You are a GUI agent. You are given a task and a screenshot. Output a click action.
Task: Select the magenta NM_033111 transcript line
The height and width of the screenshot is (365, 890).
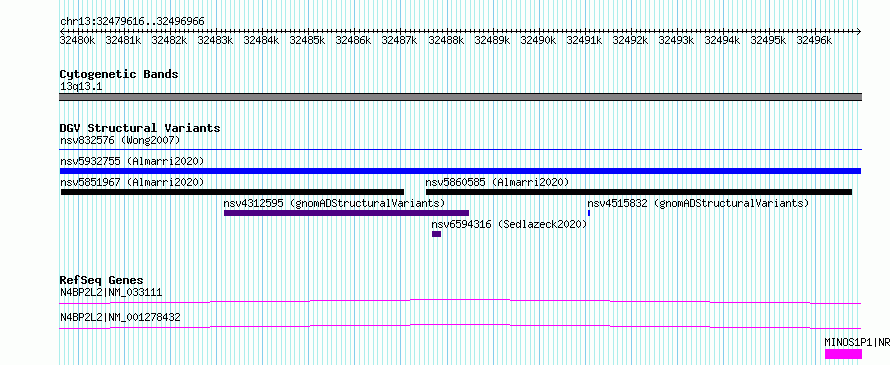[460, 301]
